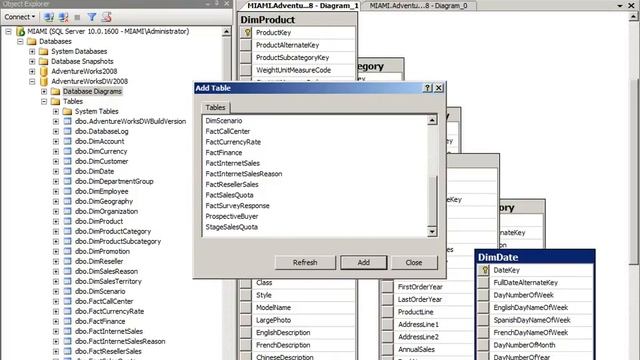Select dbo.DimOrganization in the tree
This screenshot has width=640, height=360.
(x=107, y=211)
